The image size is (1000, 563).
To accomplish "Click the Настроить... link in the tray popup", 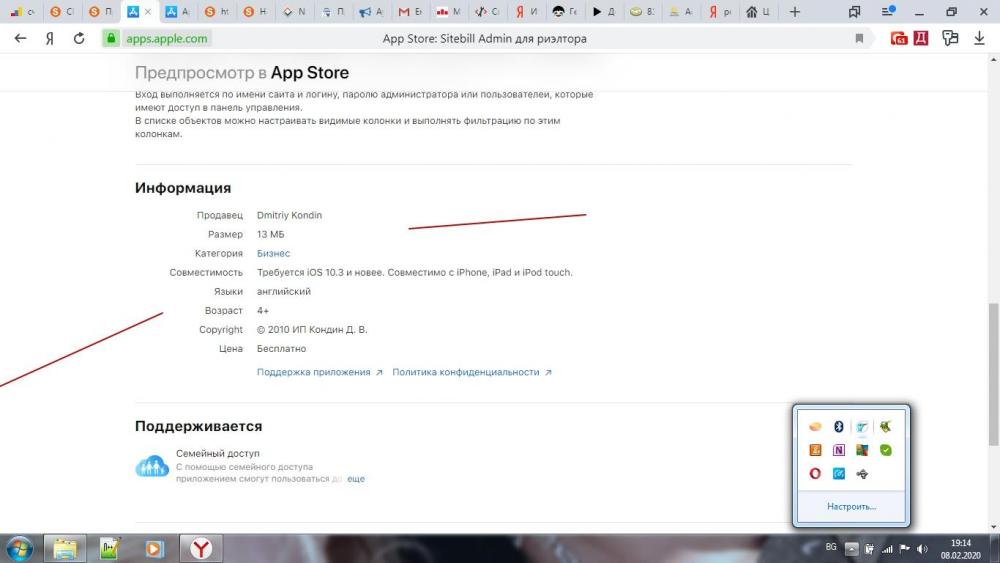I will click(x=851, y=506).
